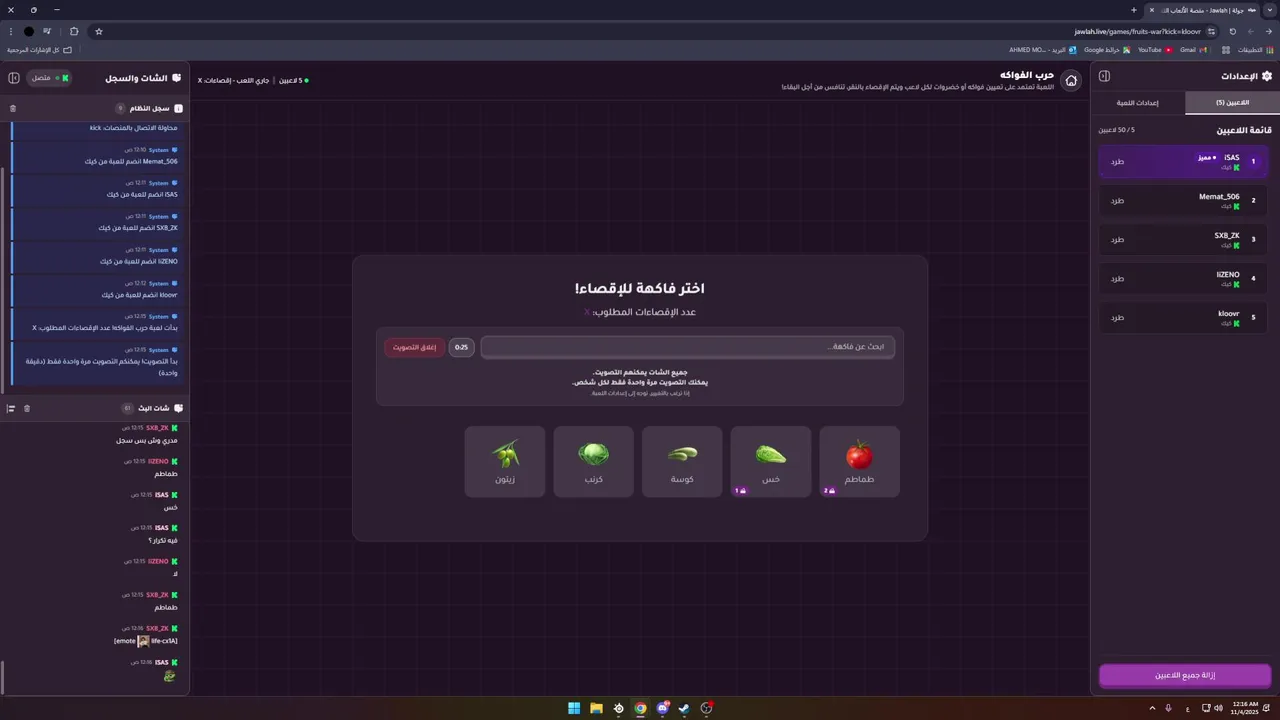Click the 61 message count badge

click(127, 408)
